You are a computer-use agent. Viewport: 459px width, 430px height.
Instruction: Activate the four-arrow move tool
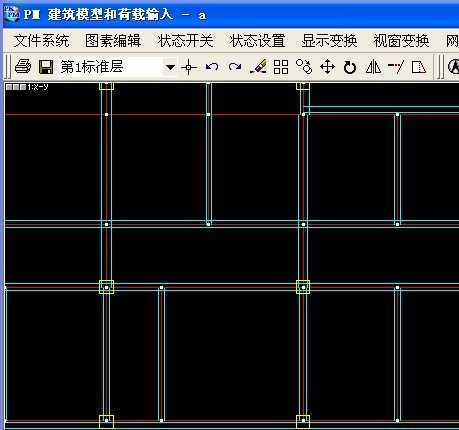click(x=327, y=67)
